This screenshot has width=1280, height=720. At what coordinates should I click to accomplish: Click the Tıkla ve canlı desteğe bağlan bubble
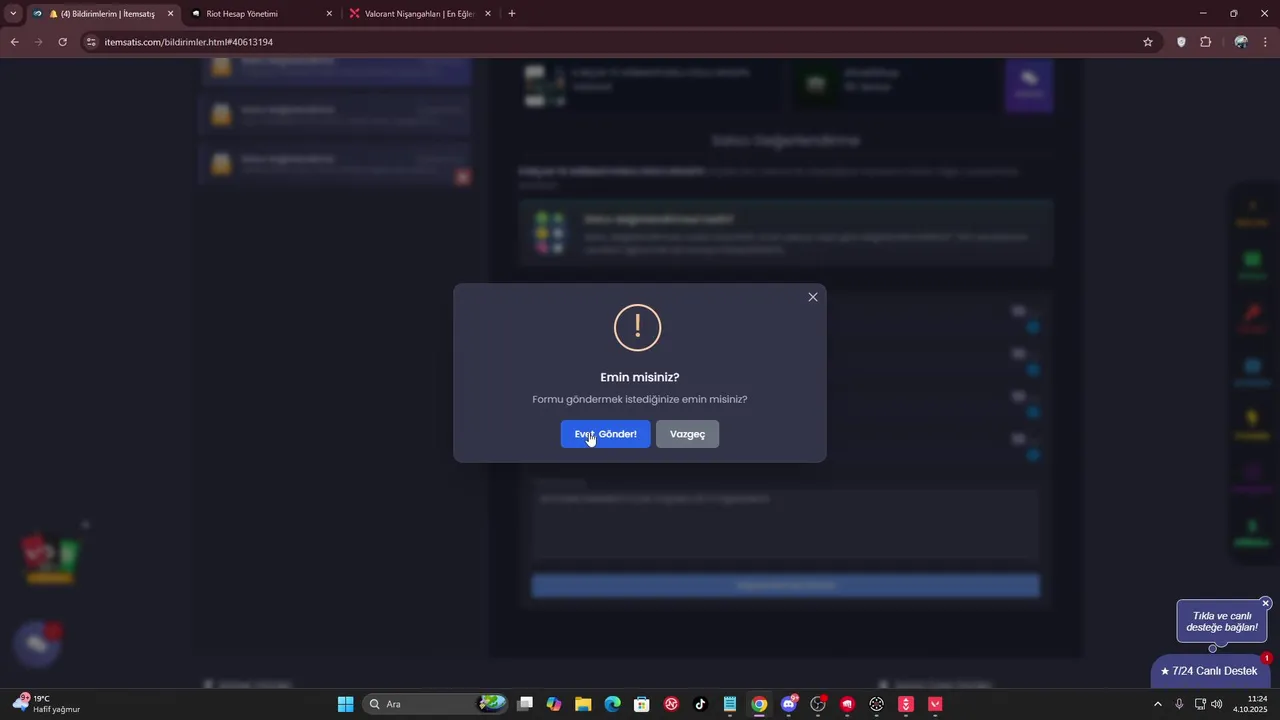coord(1222,621)
